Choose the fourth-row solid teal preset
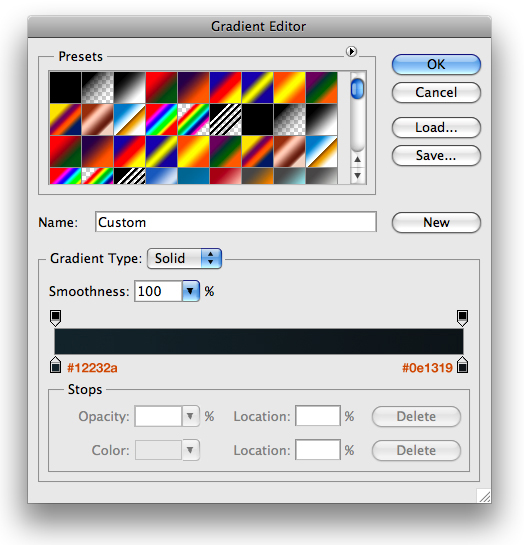Screen dimensions: 524x545 click(x=193, y=176)
